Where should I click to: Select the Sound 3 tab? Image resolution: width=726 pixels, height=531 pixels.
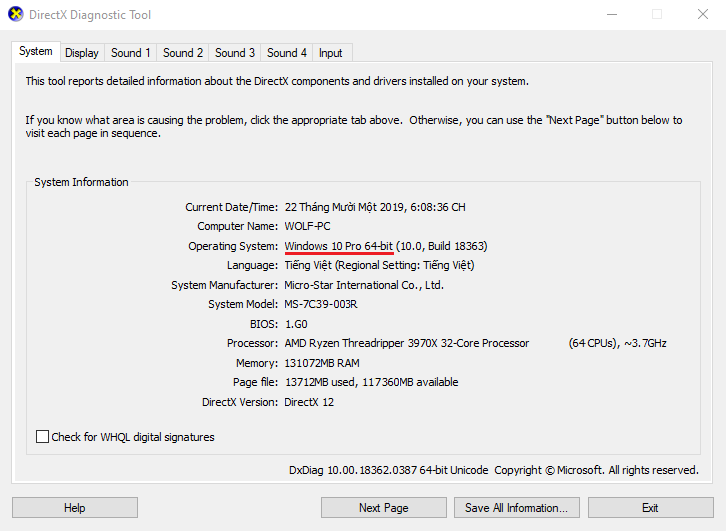point(235,53)
